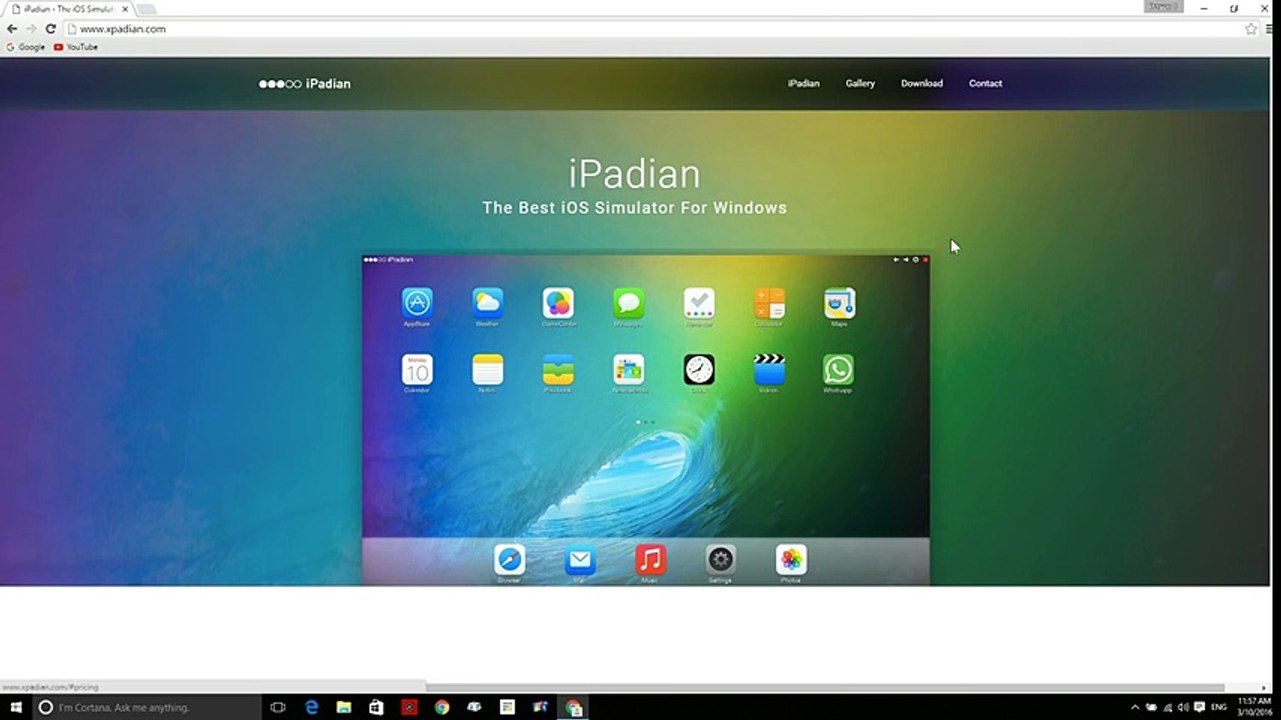Open Task View on the taskbar
The width and height of the screenshot is (1281, 720).
[278, 707]
